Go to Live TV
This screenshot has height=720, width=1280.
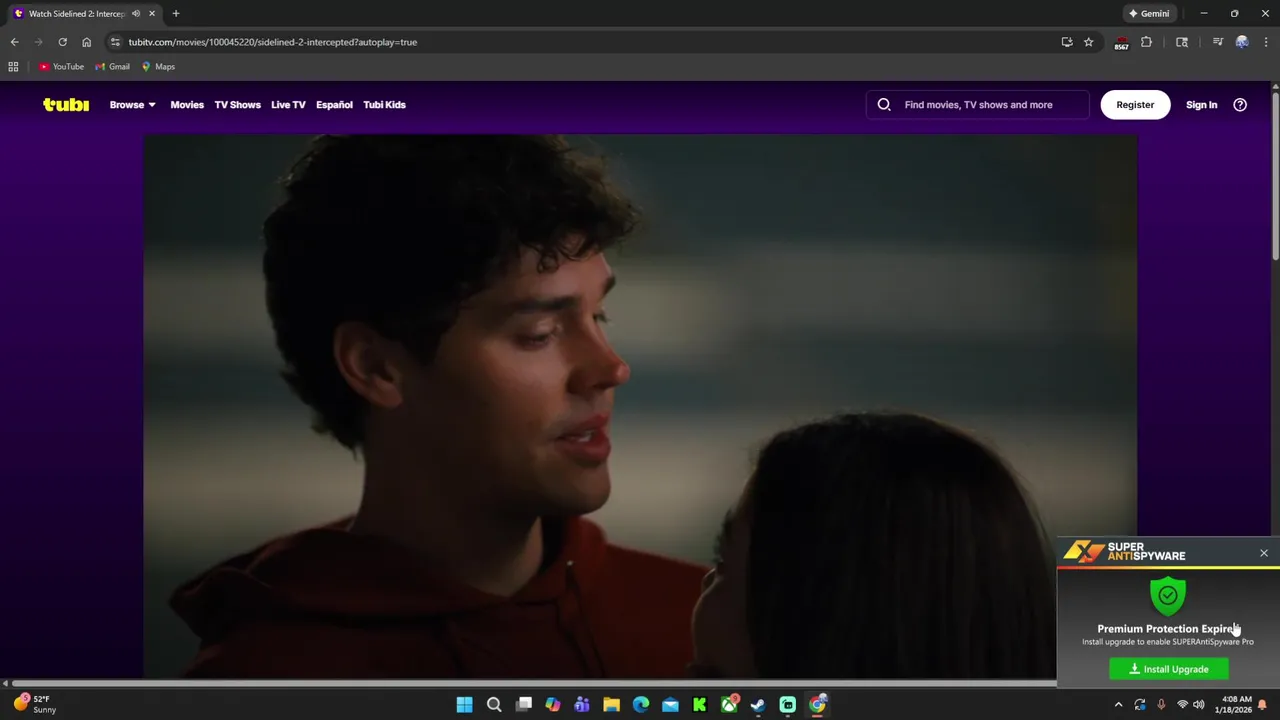288,104
